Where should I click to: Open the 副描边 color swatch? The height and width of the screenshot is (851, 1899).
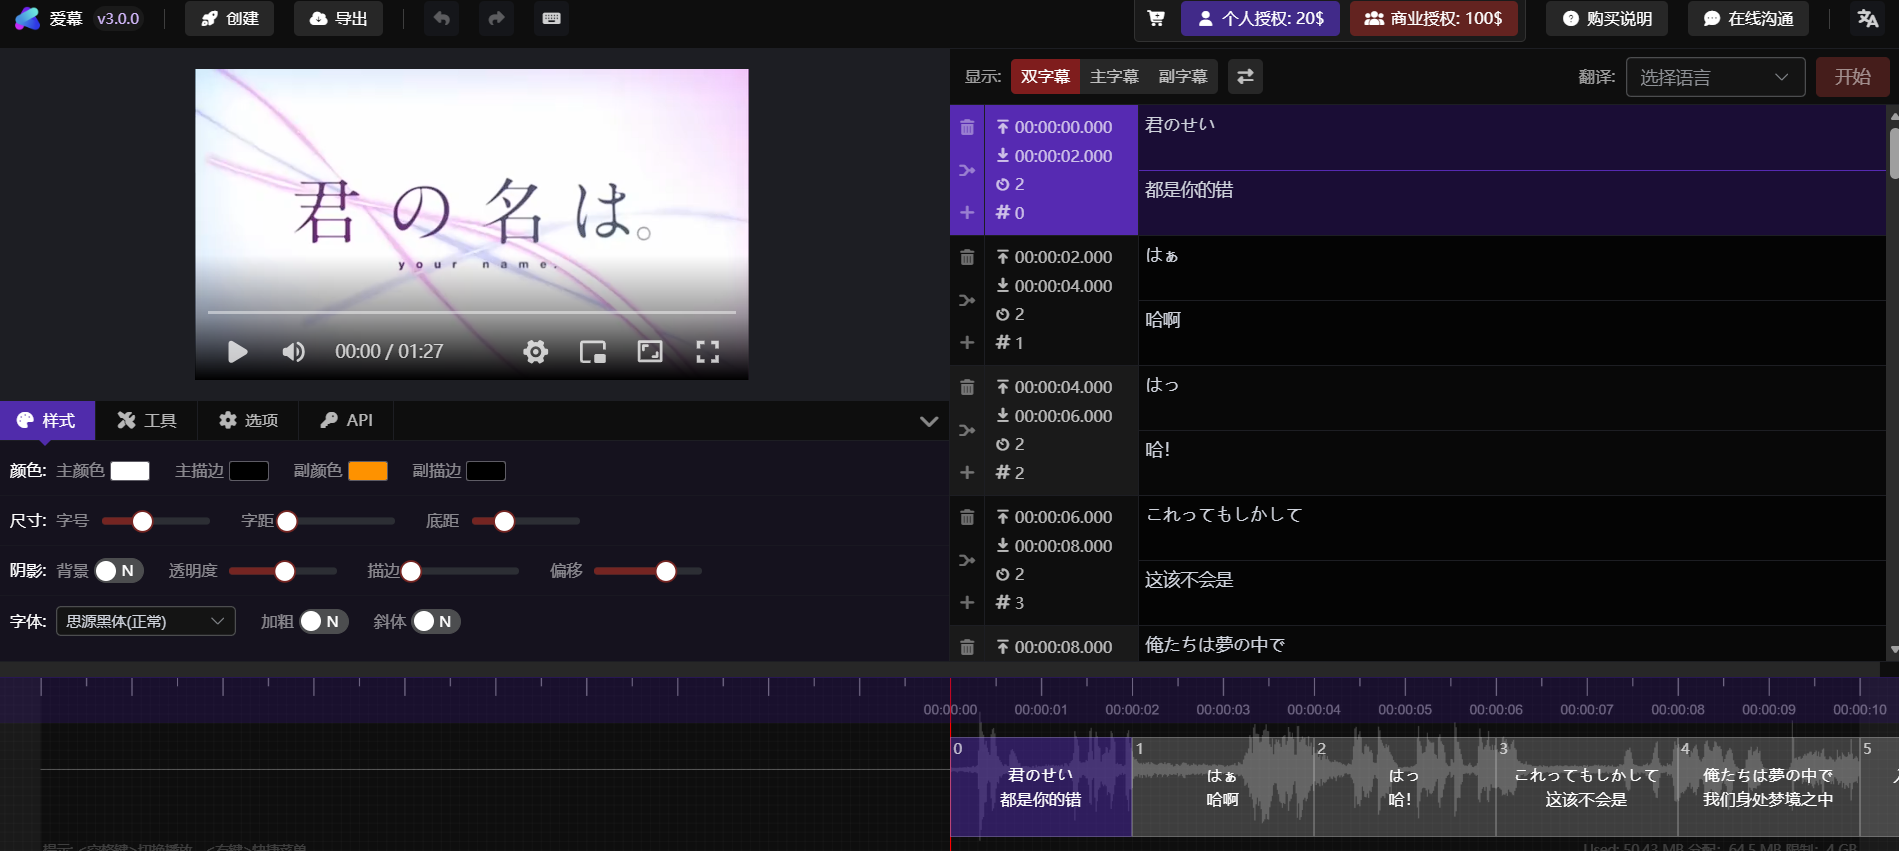(486, 471)
